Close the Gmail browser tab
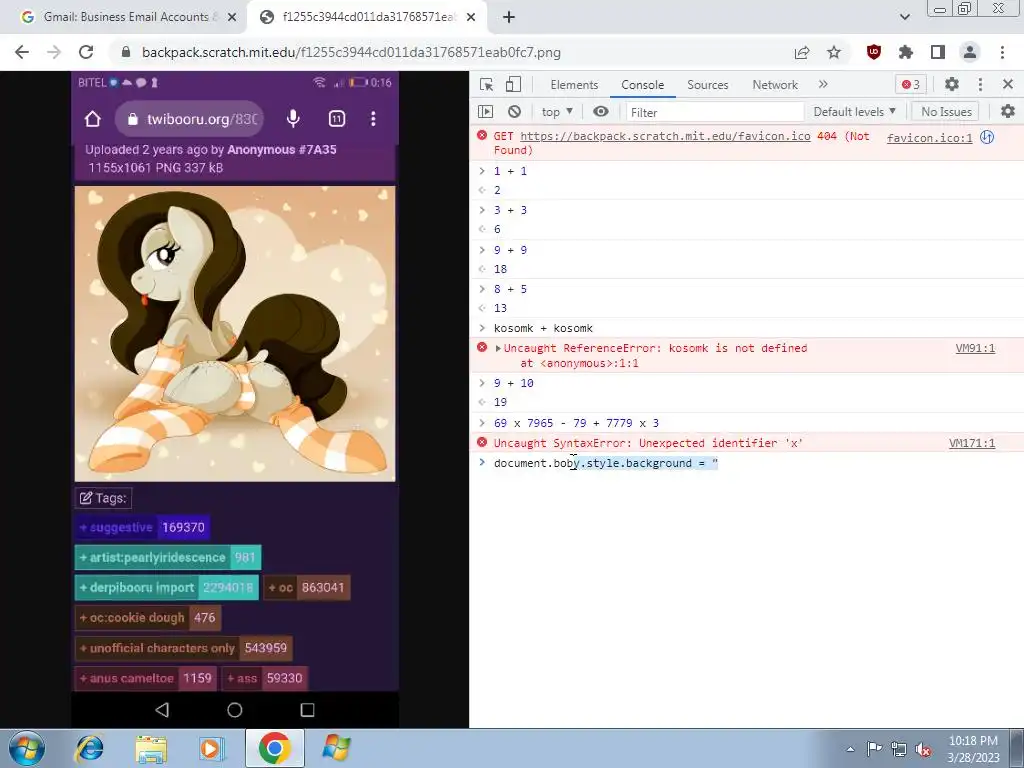Viewport: 1024px width, 768px height. pyautogui.click(x=232, y=17)
